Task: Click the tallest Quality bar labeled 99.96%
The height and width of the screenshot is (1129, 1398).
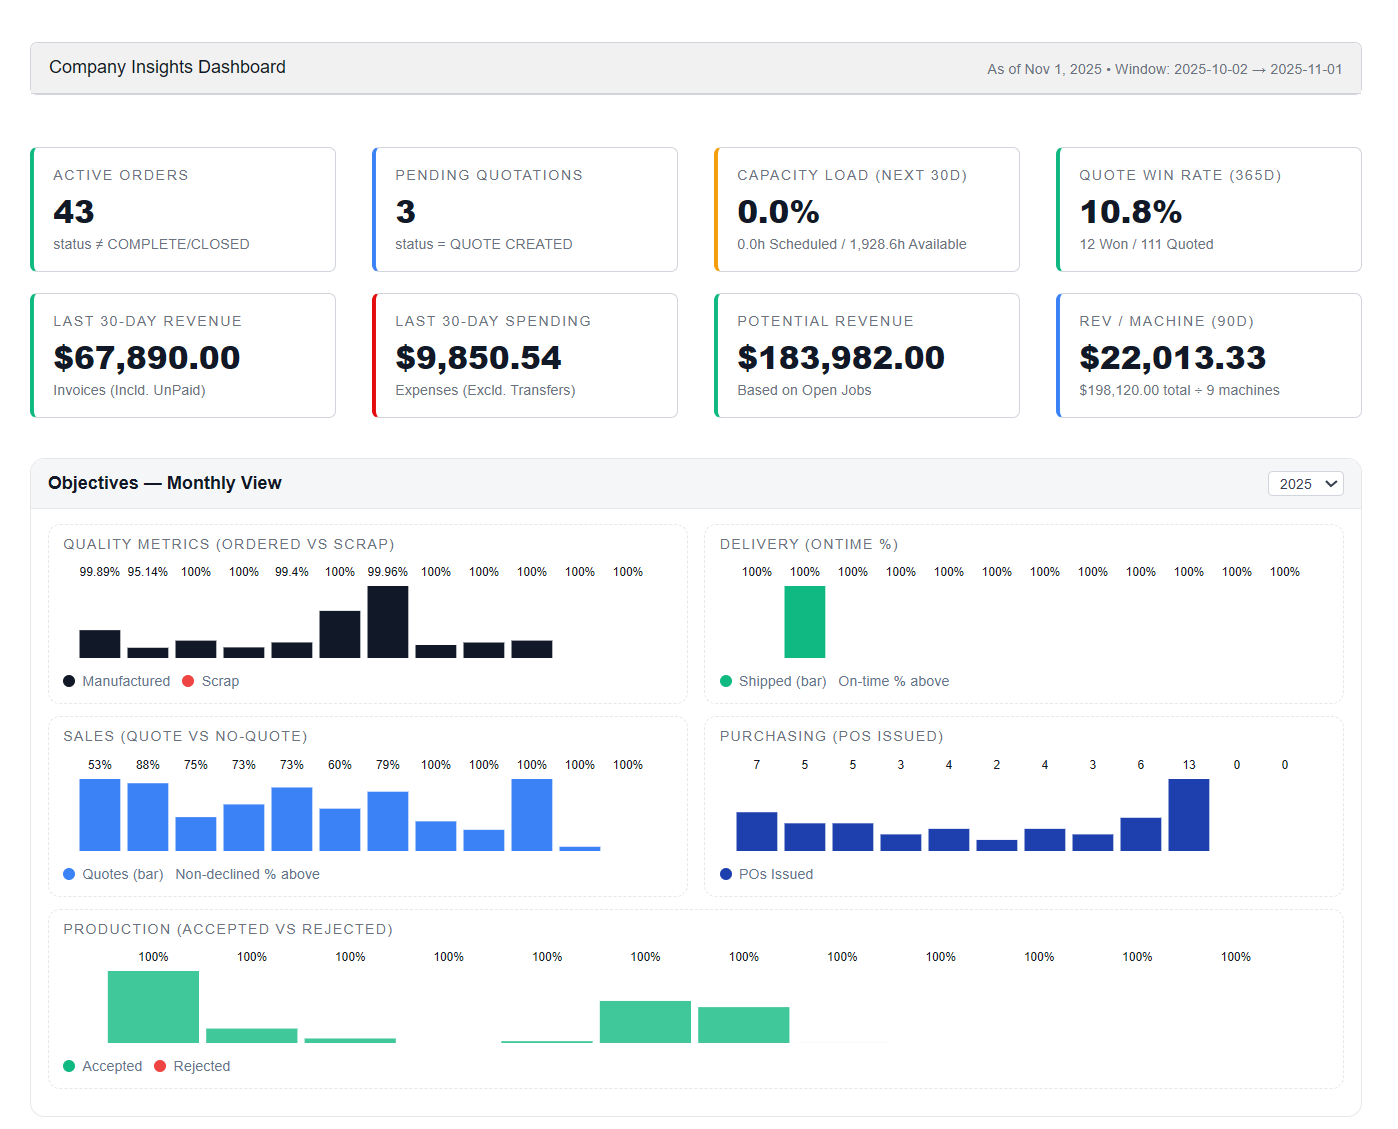Action: [x=387, y=622]
